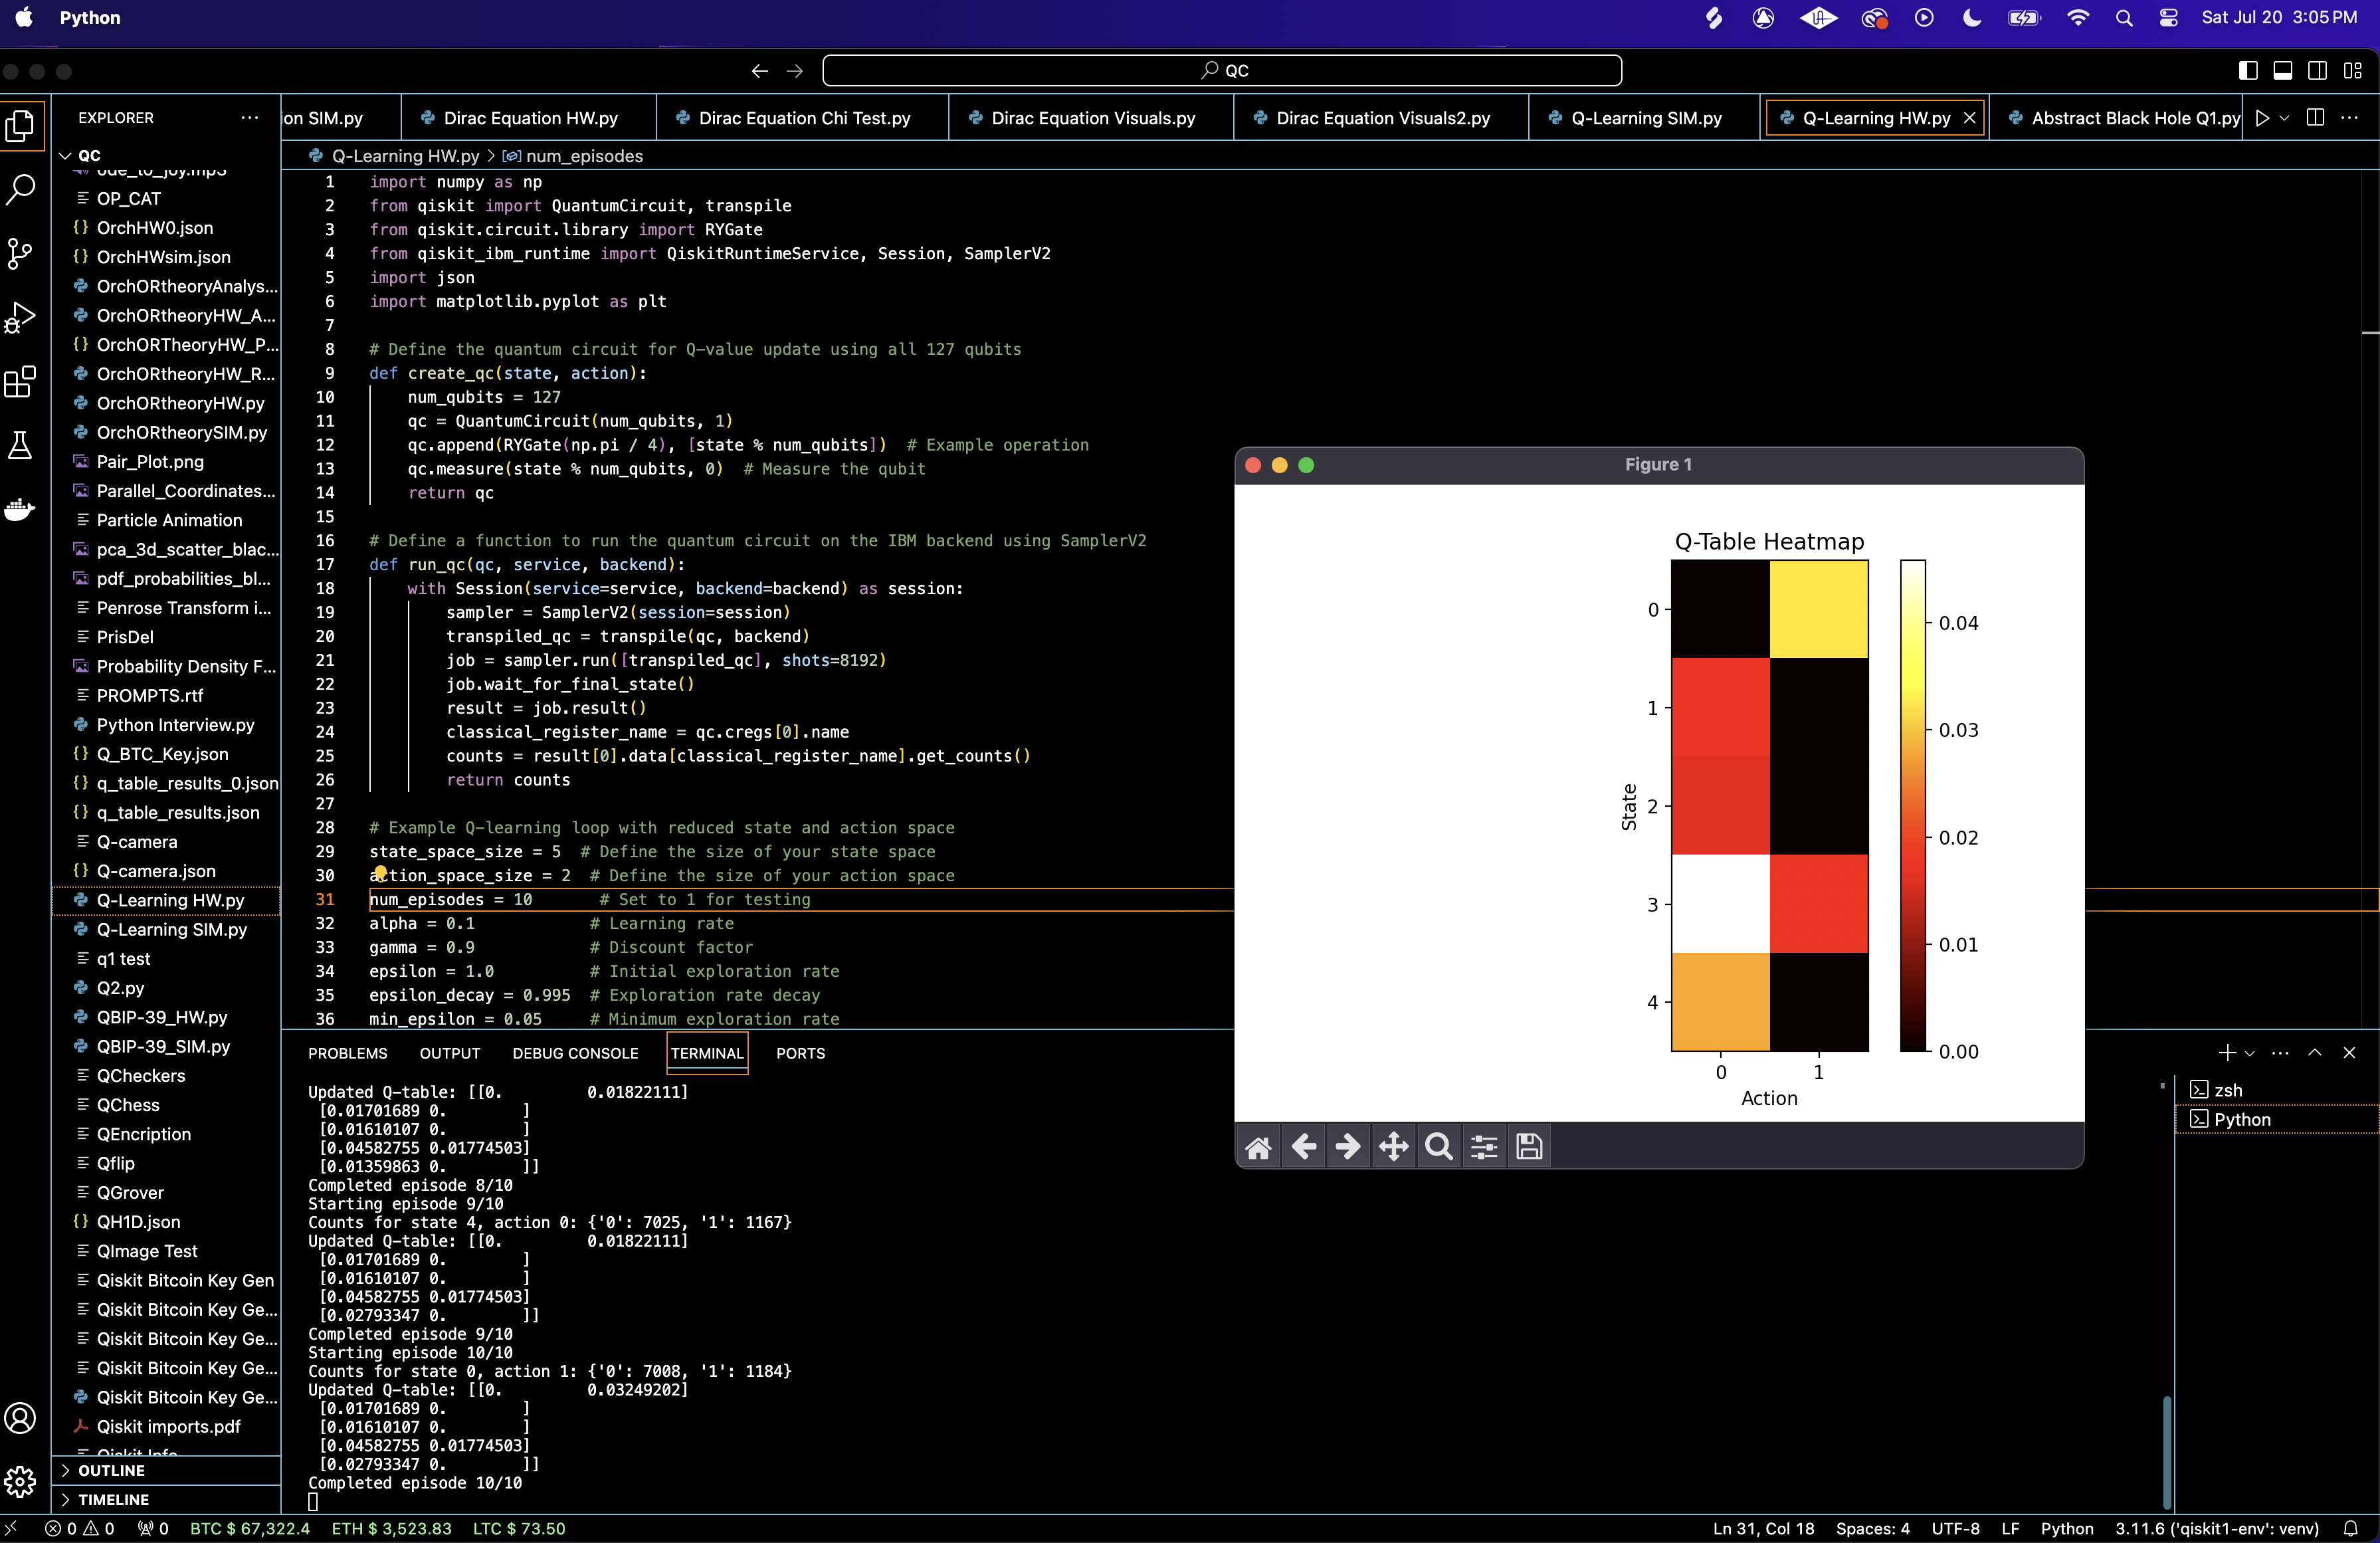Open the Accounts menu in activity bar
2380x1543 pixels.
click(21, 1417)
